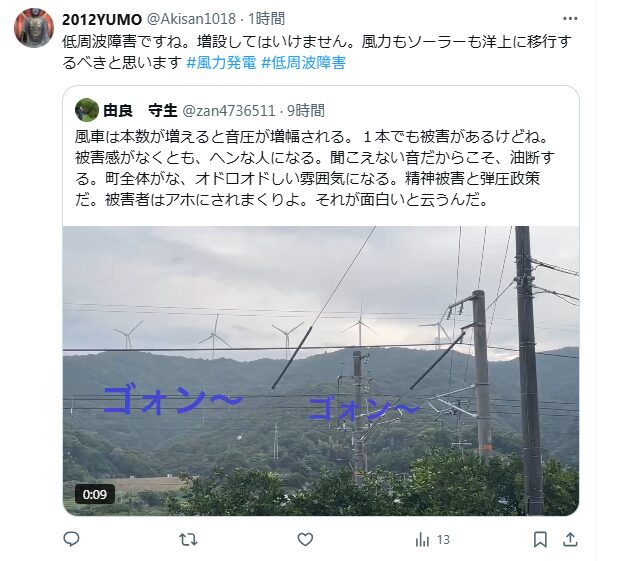Click the 0:09 video duration badge

pos(95,494)
